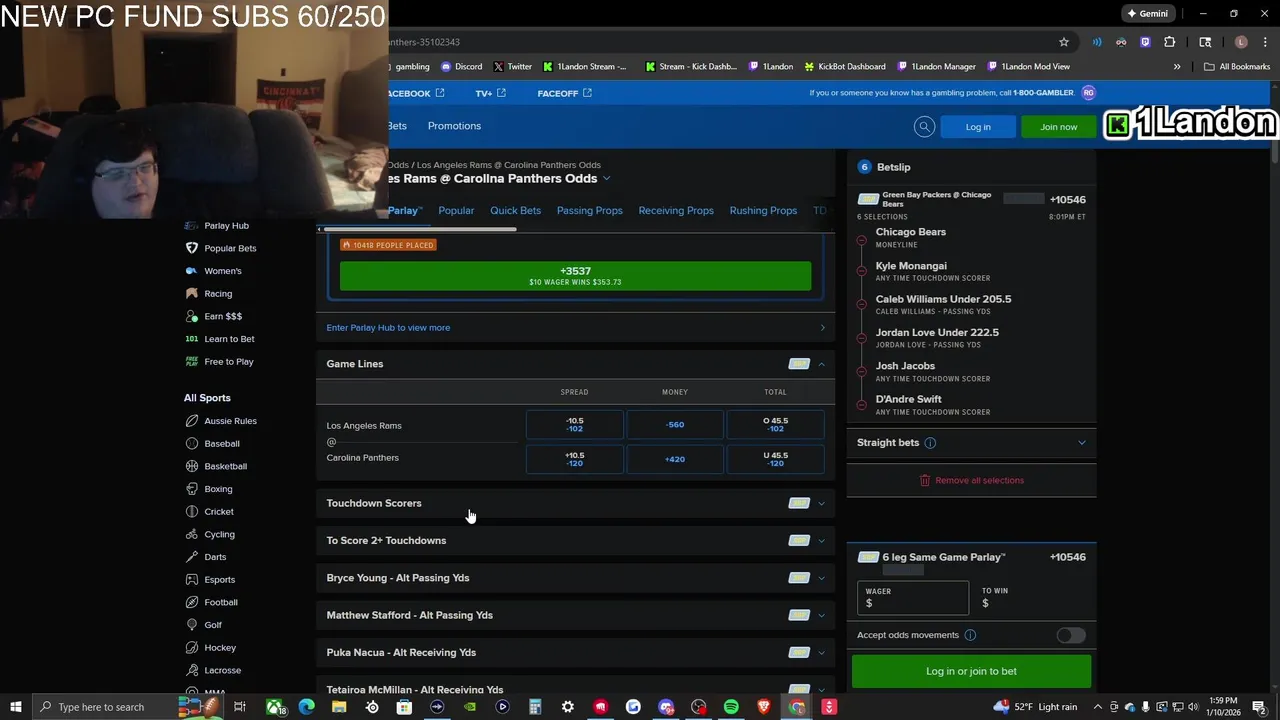
Task: Toggle Accept odds movements switch
Action: [1071, 635]
